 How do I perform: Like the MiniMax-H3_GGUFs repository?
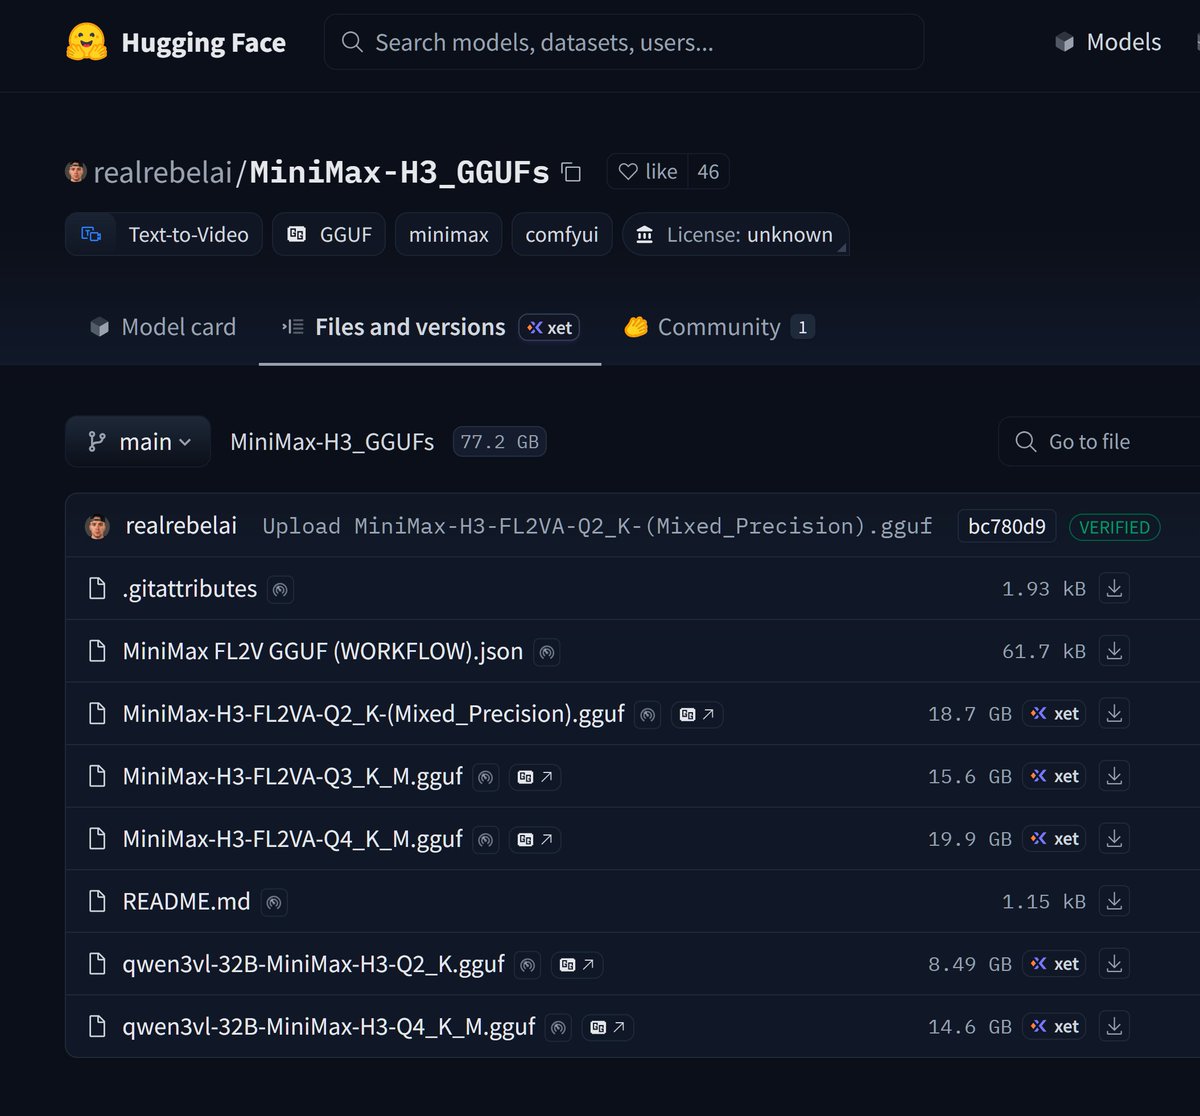click(647, 172)
